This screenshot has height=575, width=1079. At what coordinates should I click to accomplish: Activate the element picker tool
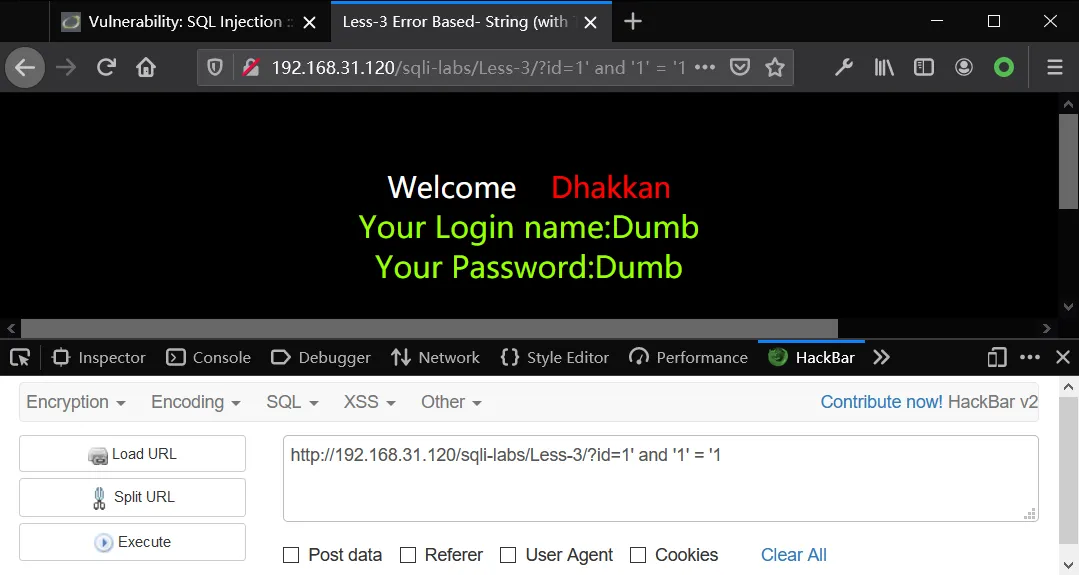tap(20, 358)
